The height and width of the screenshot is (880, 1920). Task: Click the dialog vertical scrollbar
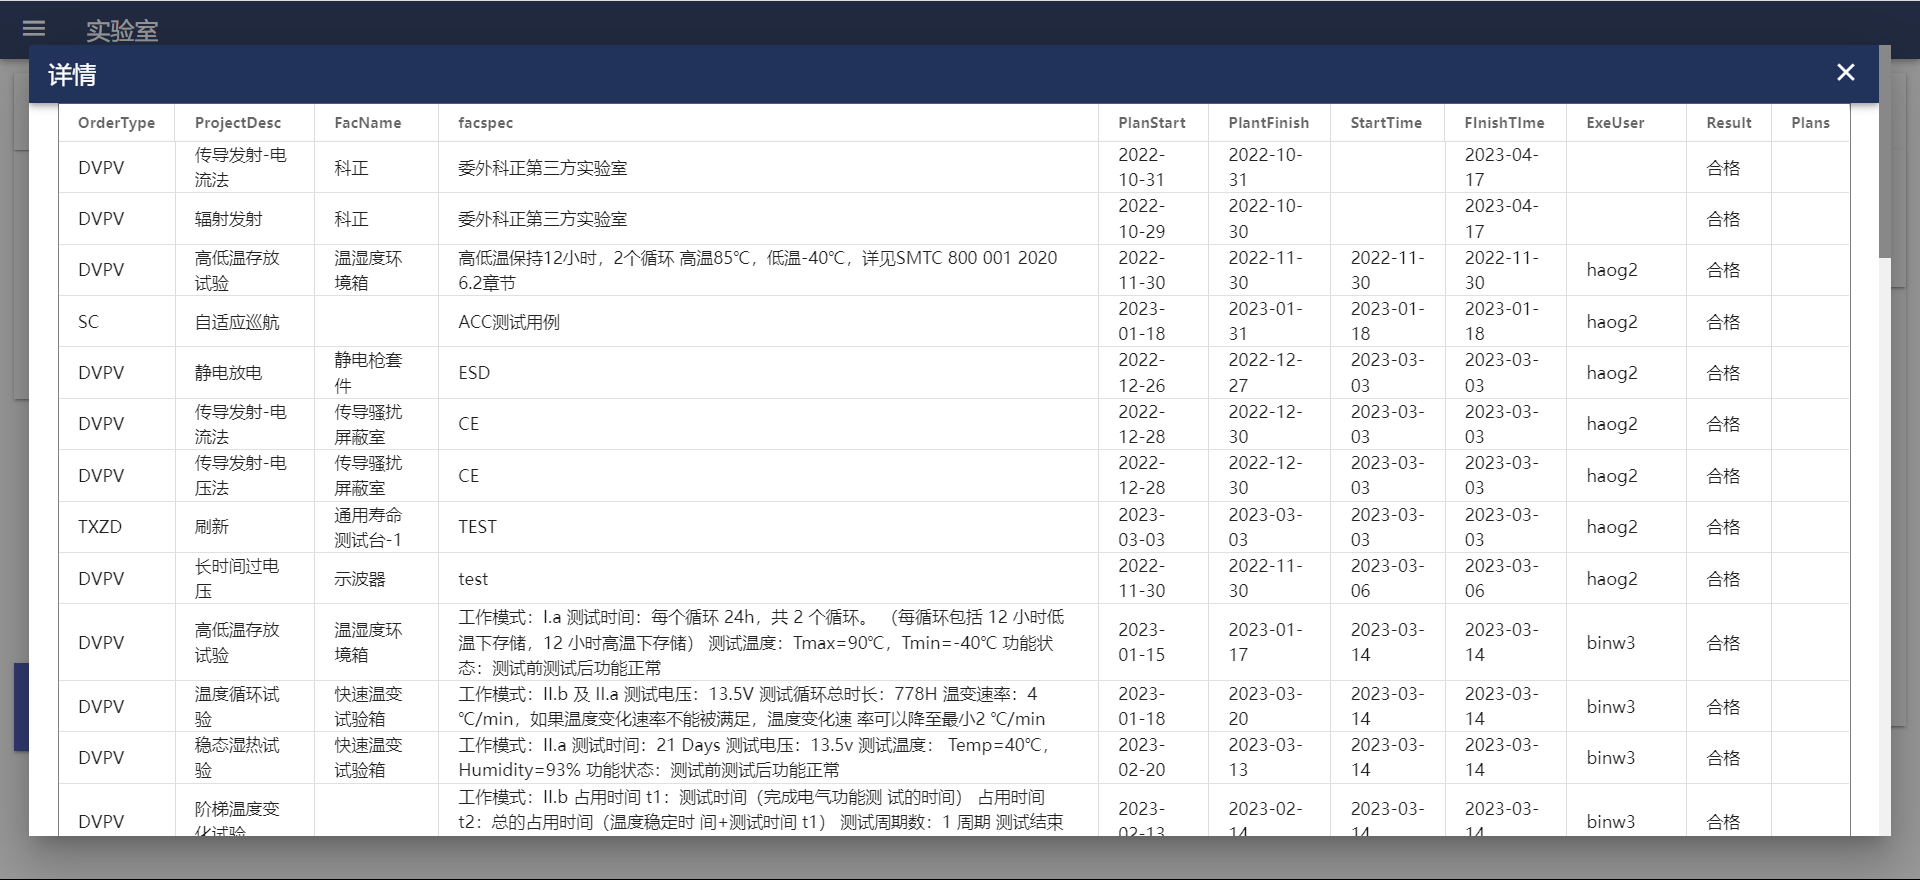click(x=1885, y=152)
